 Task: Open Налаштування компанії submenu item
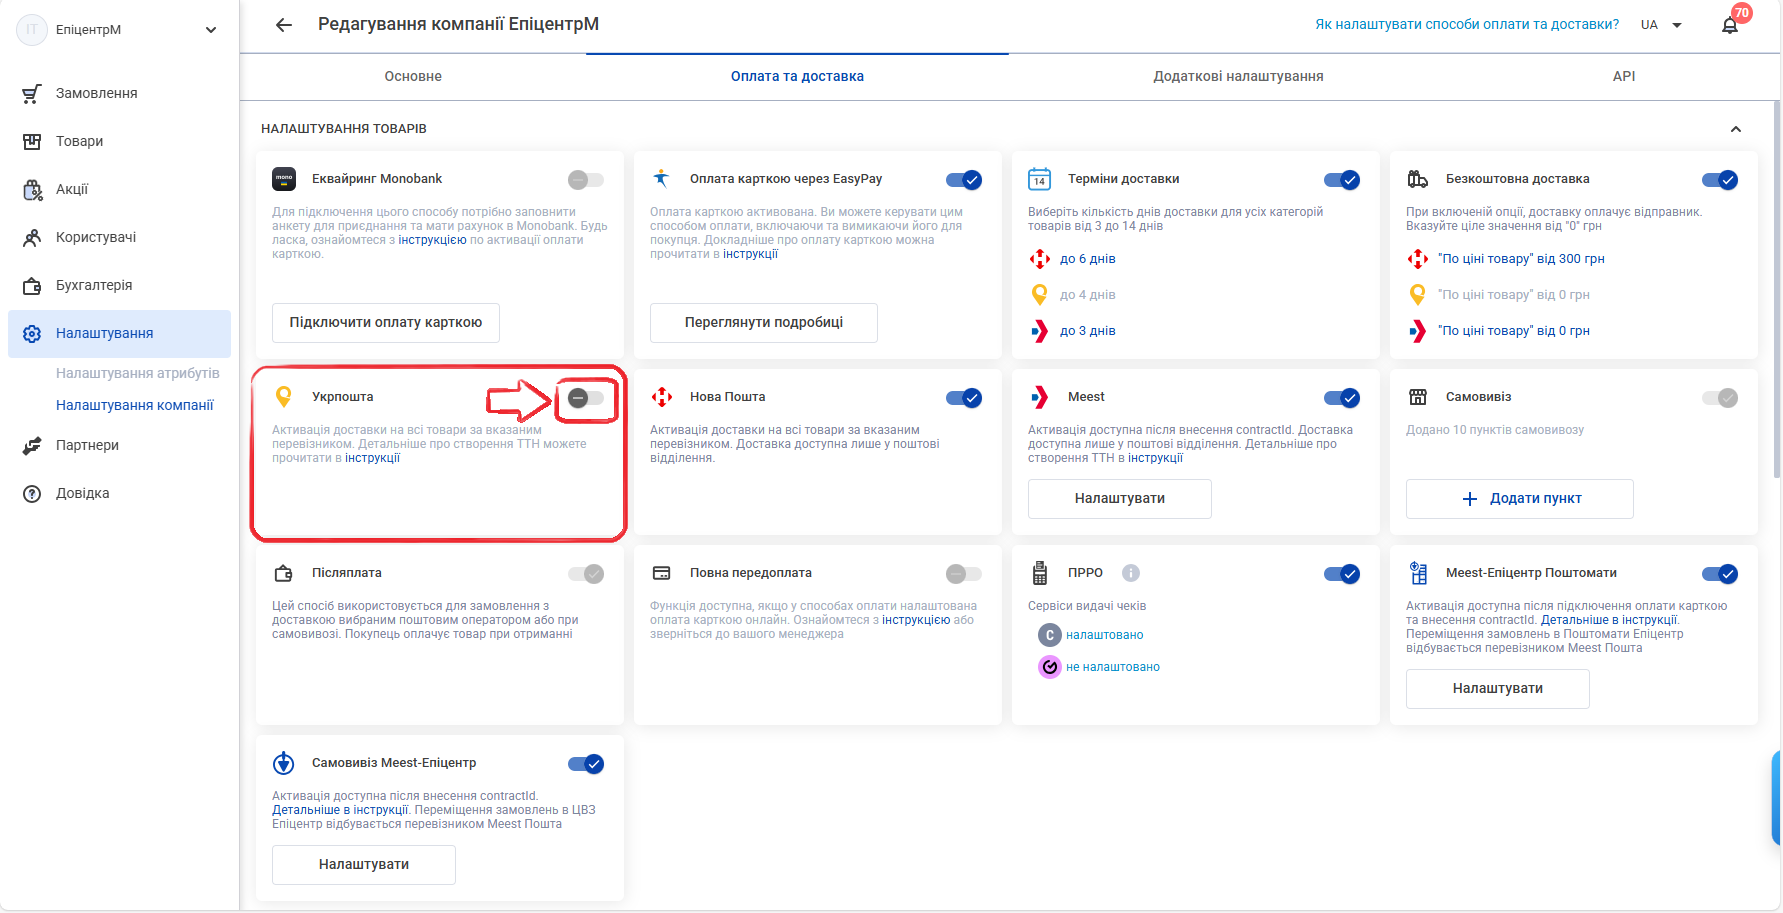pos(135,405)
